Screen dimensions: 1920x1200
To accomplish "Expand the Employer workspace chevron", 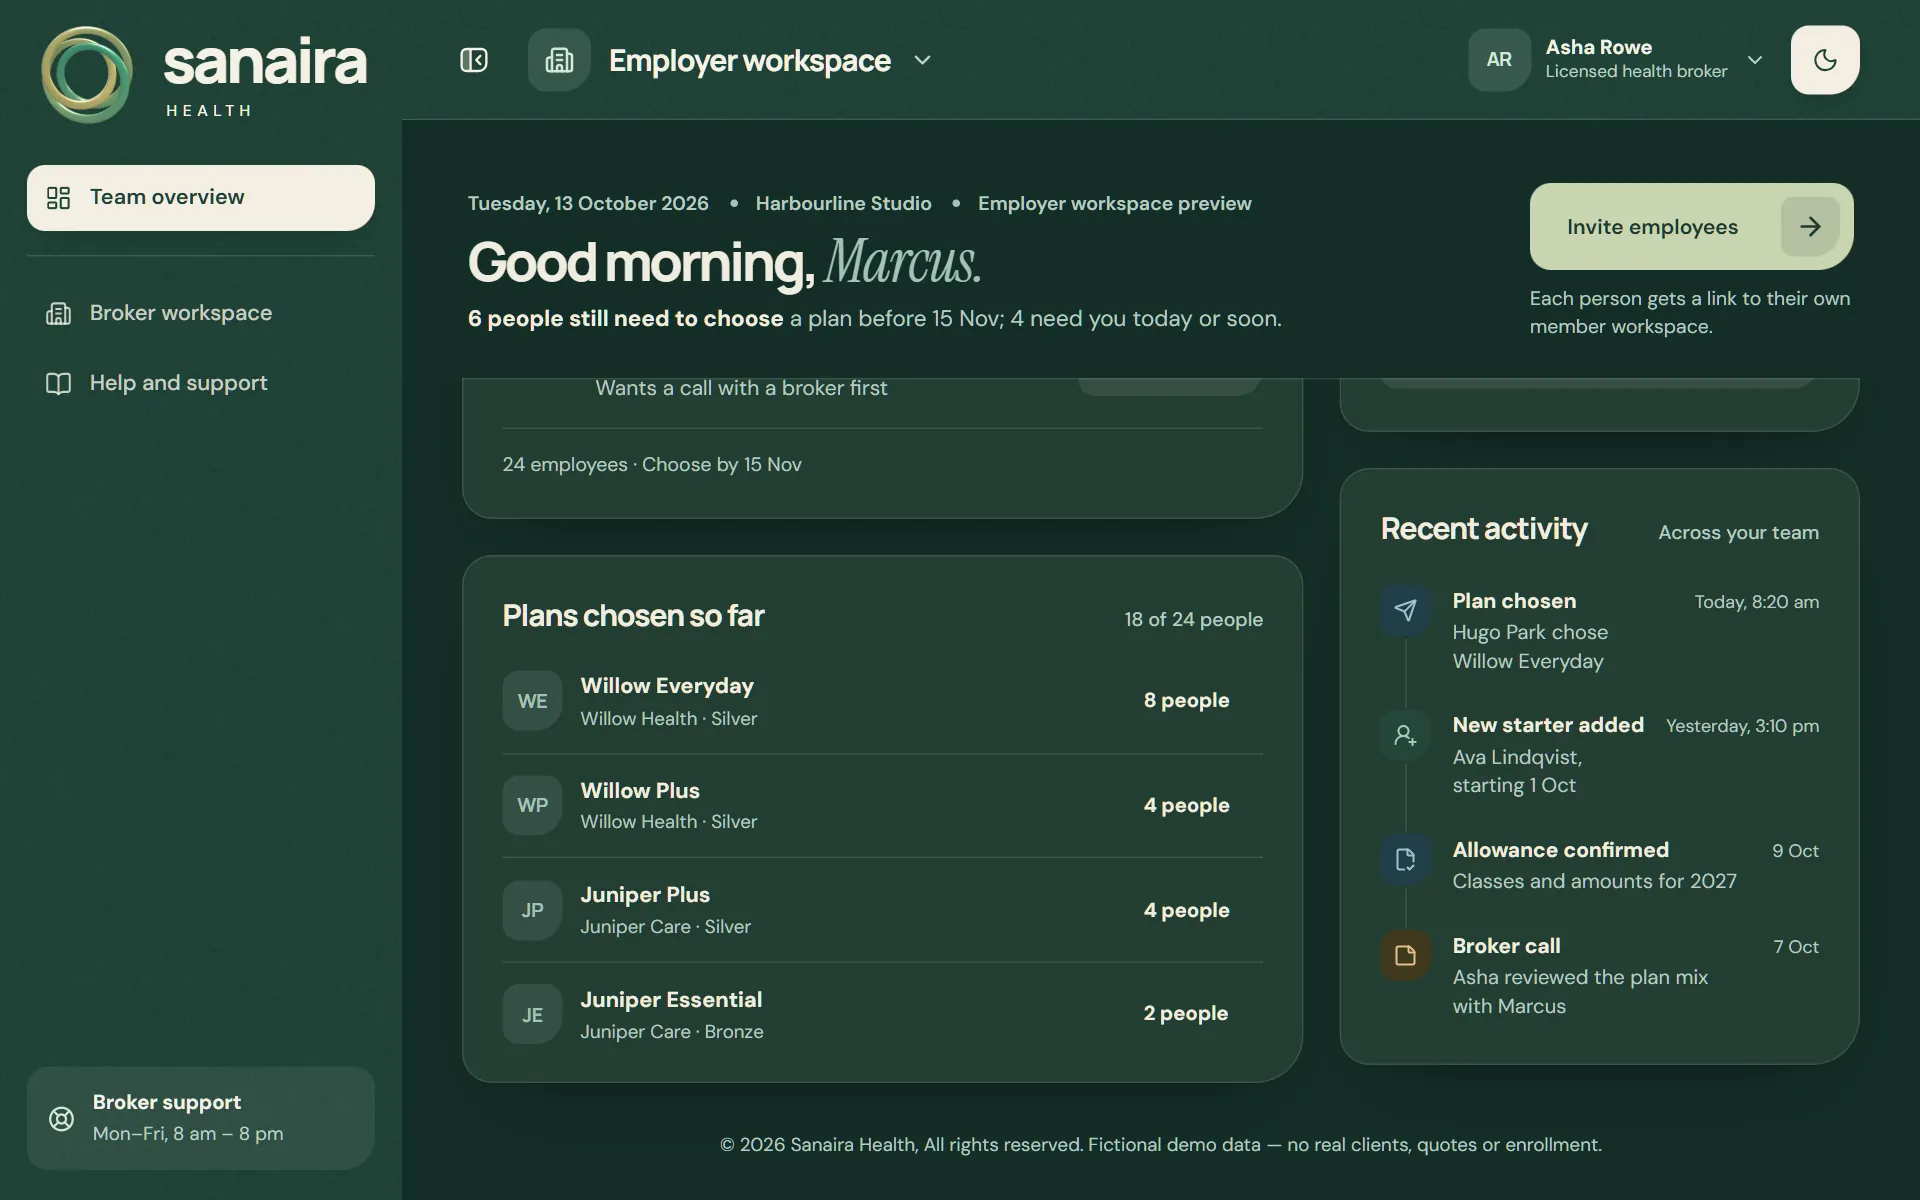I will pyautogui.click(x=922, y=60).
